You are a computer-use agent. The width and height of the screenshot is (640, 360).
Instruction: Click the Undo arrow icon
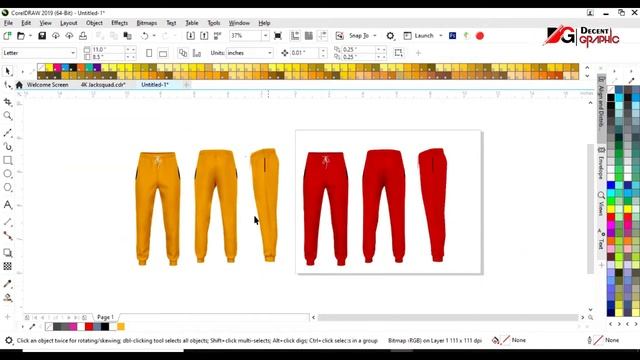(144, 36)
